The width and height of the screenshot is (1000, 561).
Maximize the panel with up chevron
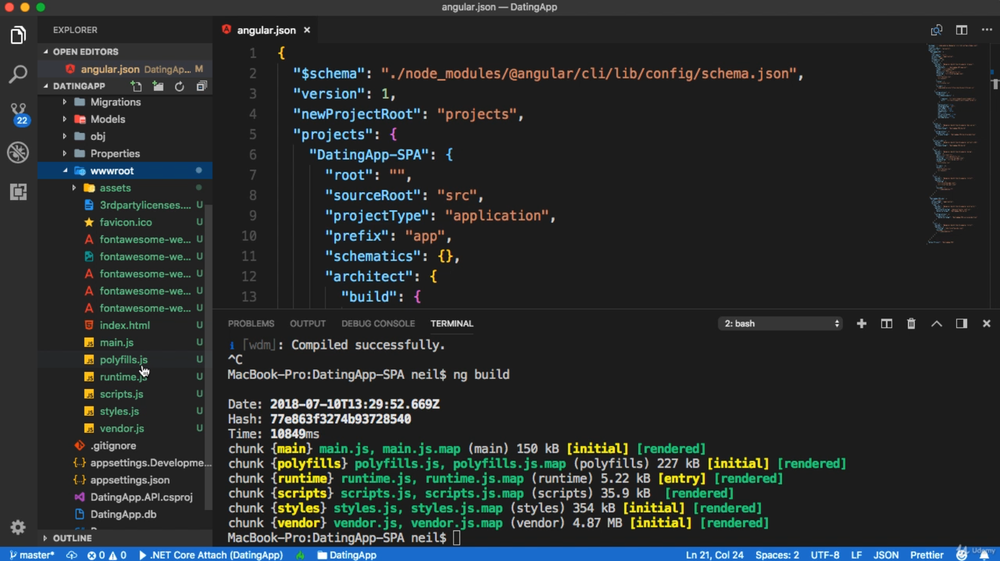(936, 324)
